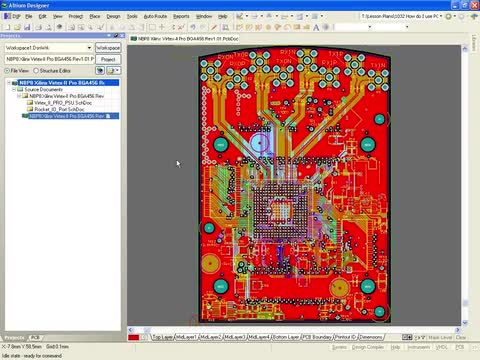Click the selection rectangle tool icon
This screenshot has width=480, height=360.
(152, 27)
